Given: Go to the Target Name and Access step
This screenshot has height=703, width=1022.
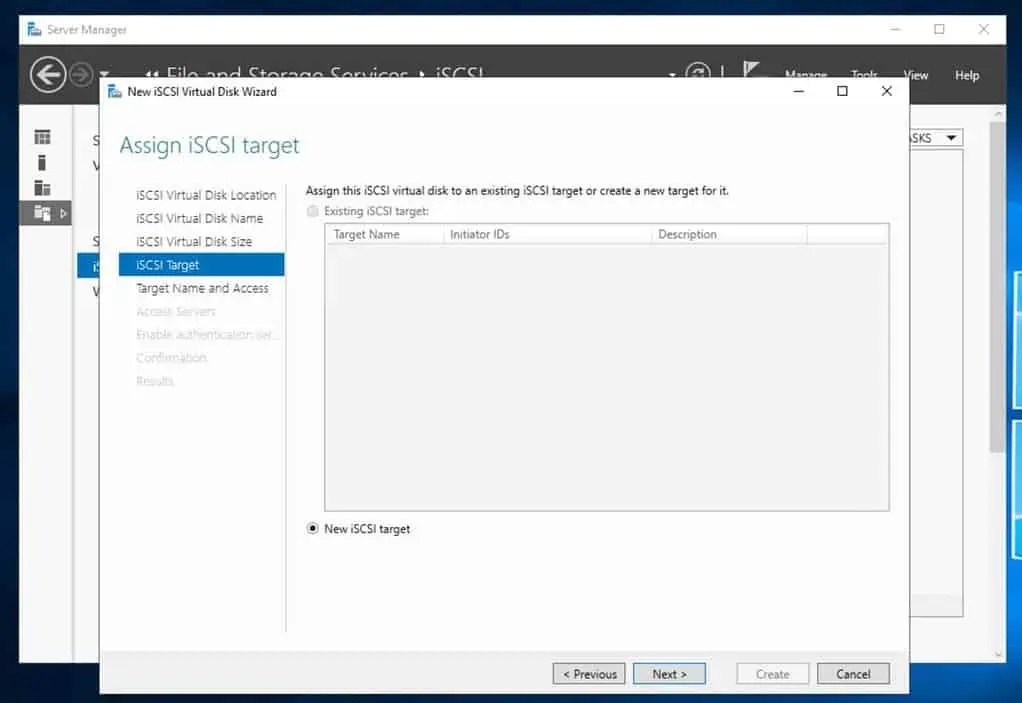Looking at the screenshot, I should click(x=202, y=288).
